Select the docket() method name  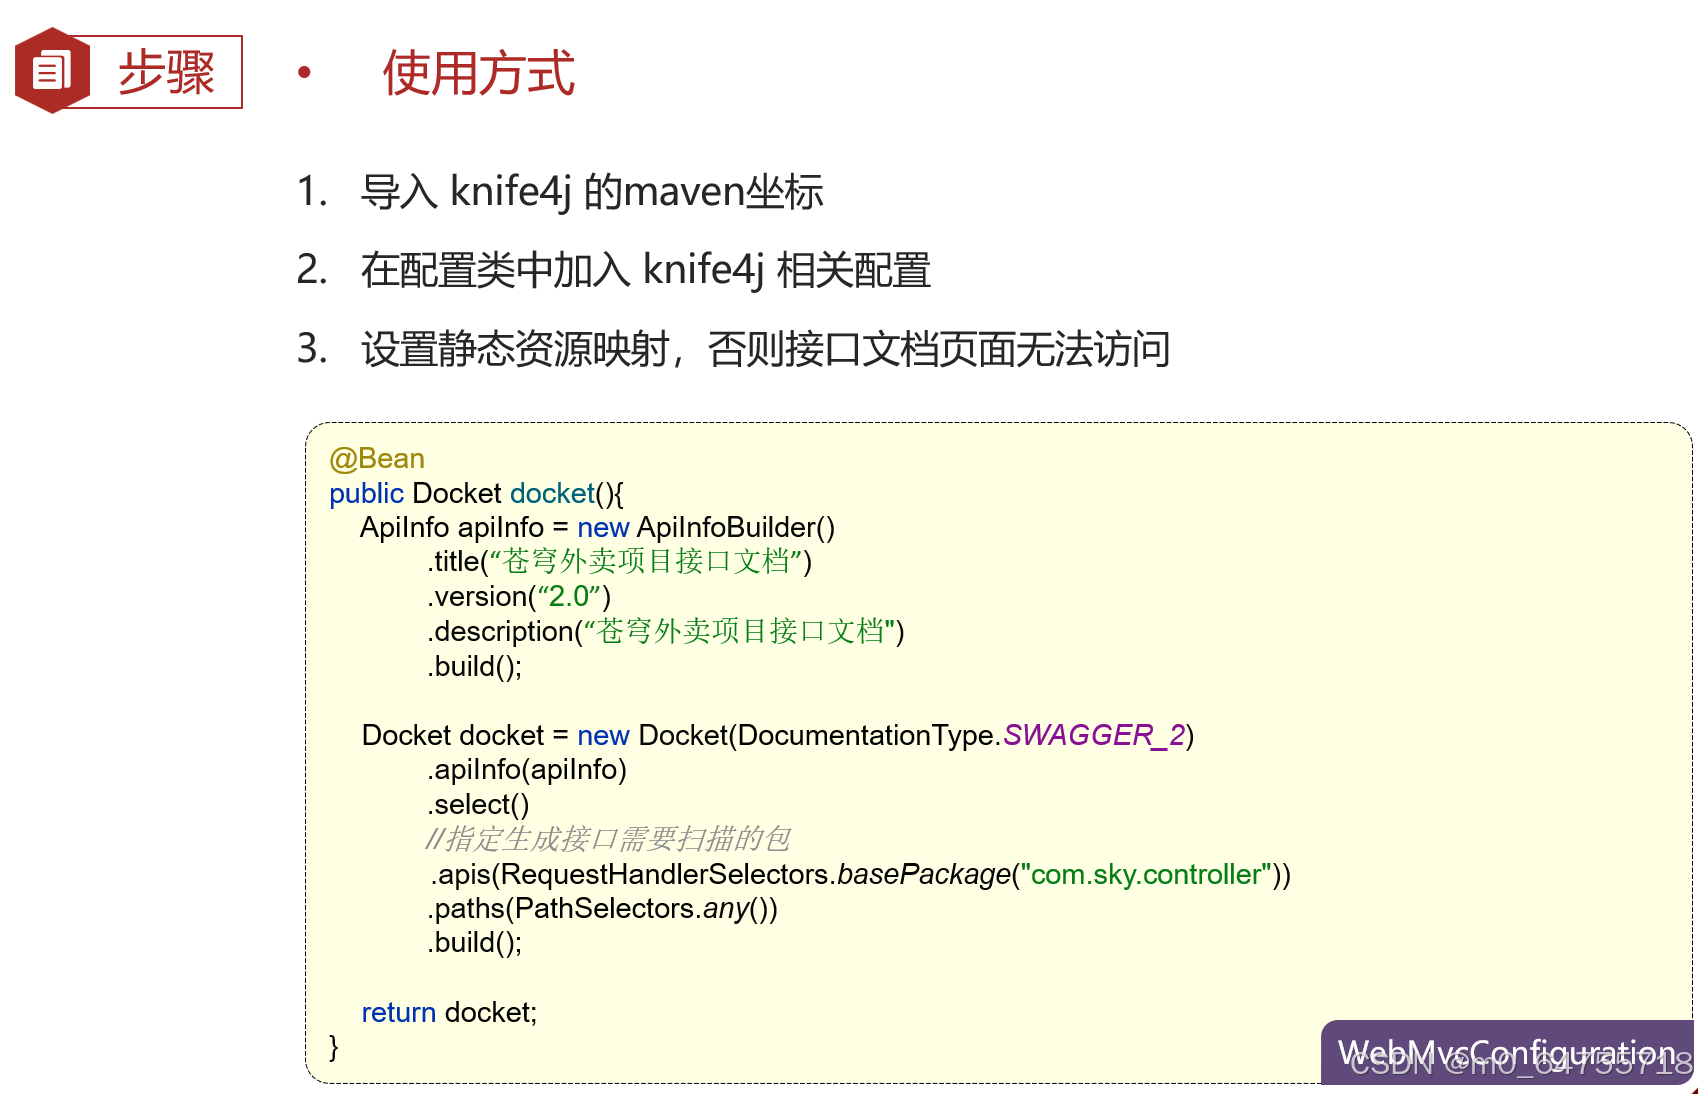(x=551, y=493)
